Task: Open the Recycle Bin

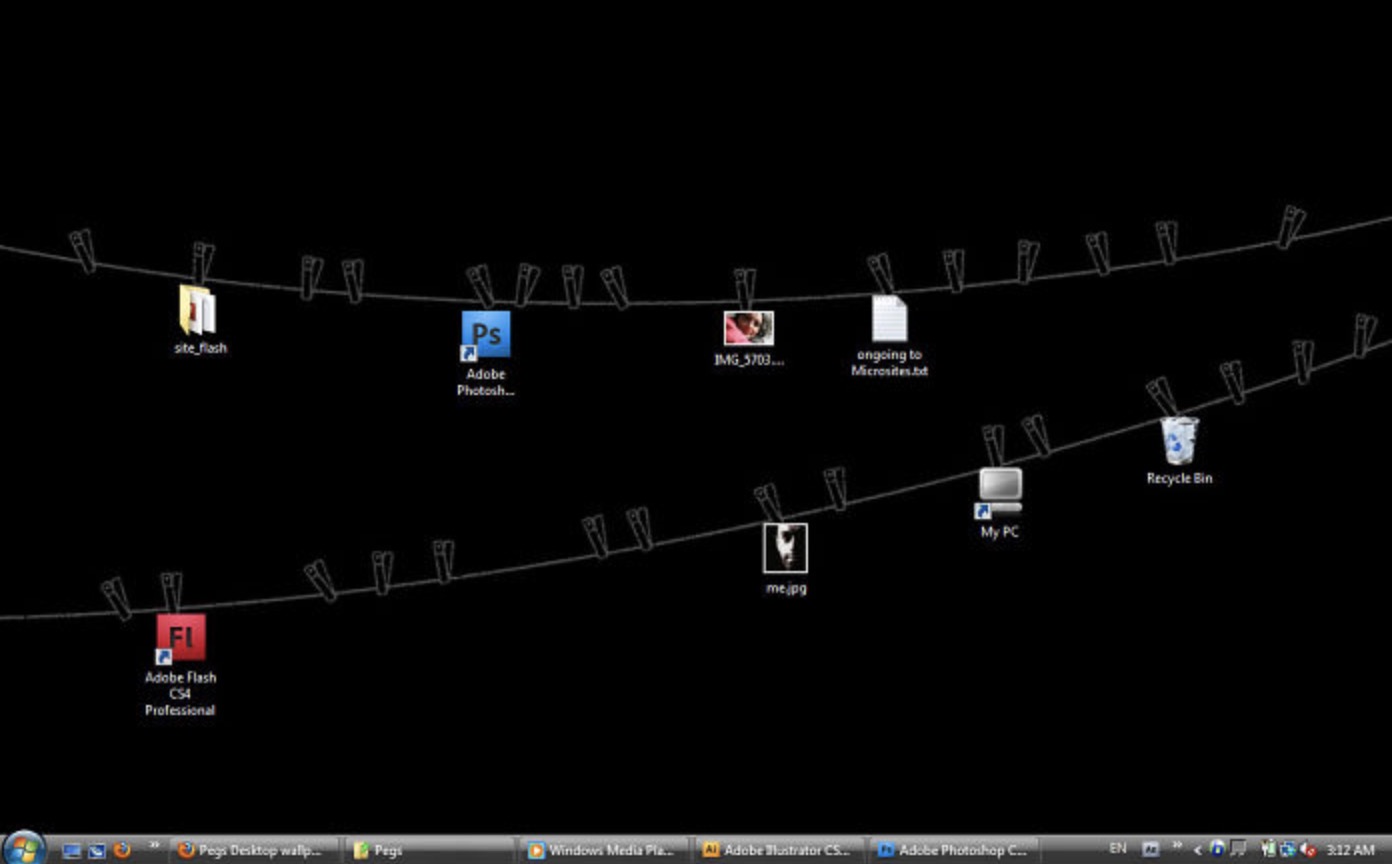Action: 1178,440
